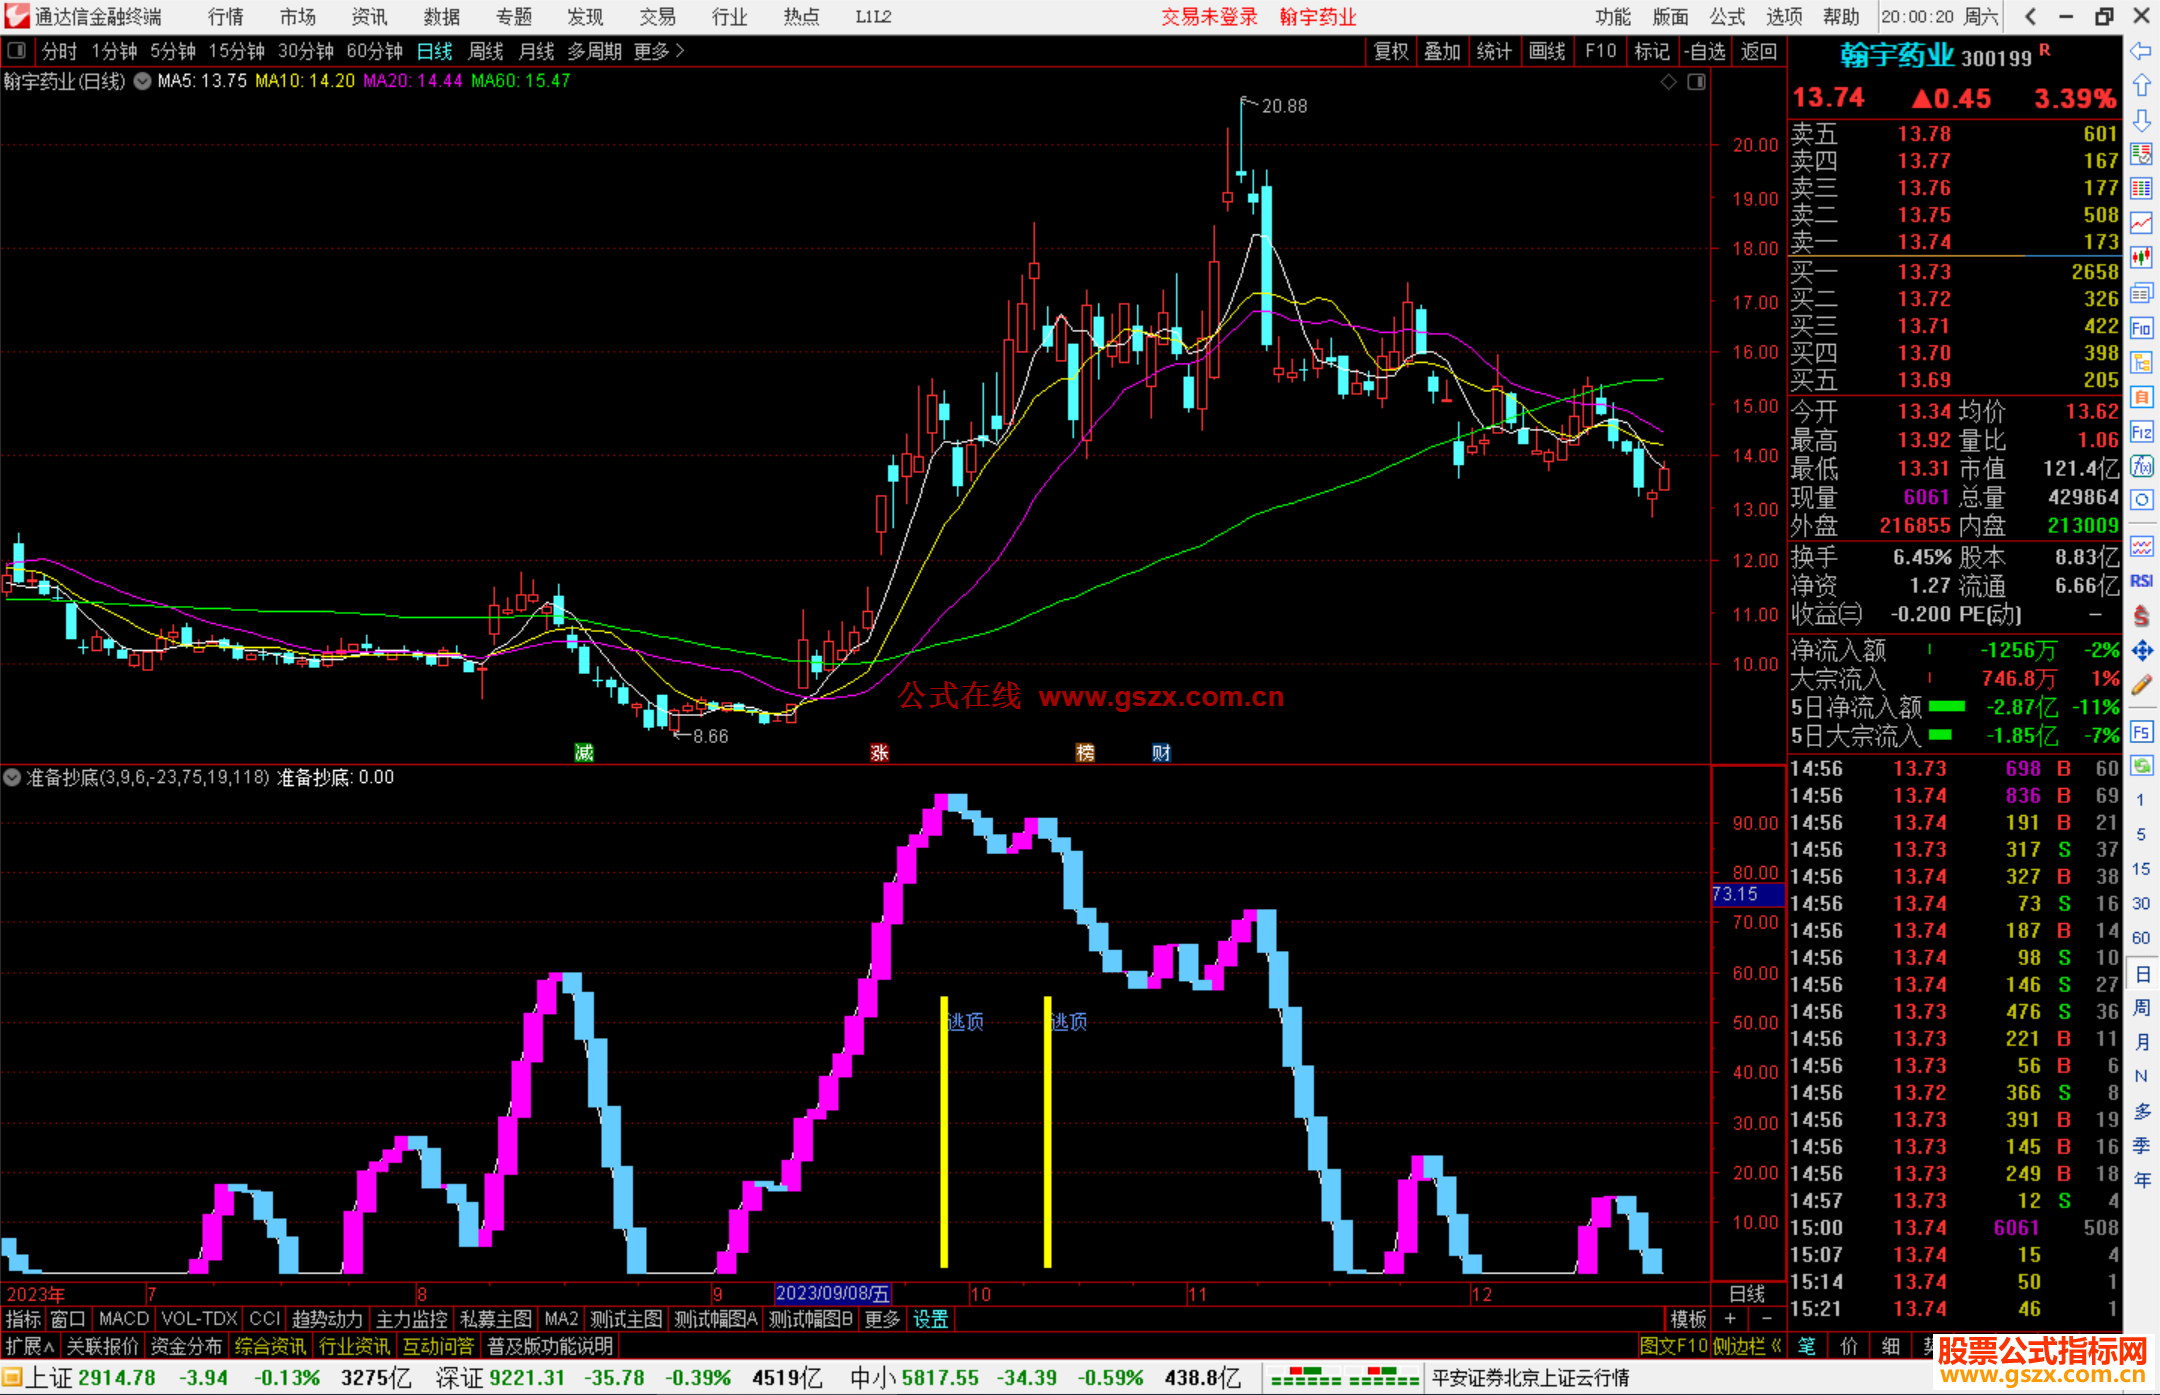The height and width of the screenshot is (1395, 2160).
Task: Click the minus zoom-out button near 模板
Action: pyautogui.click(x=1767, y=1319)
